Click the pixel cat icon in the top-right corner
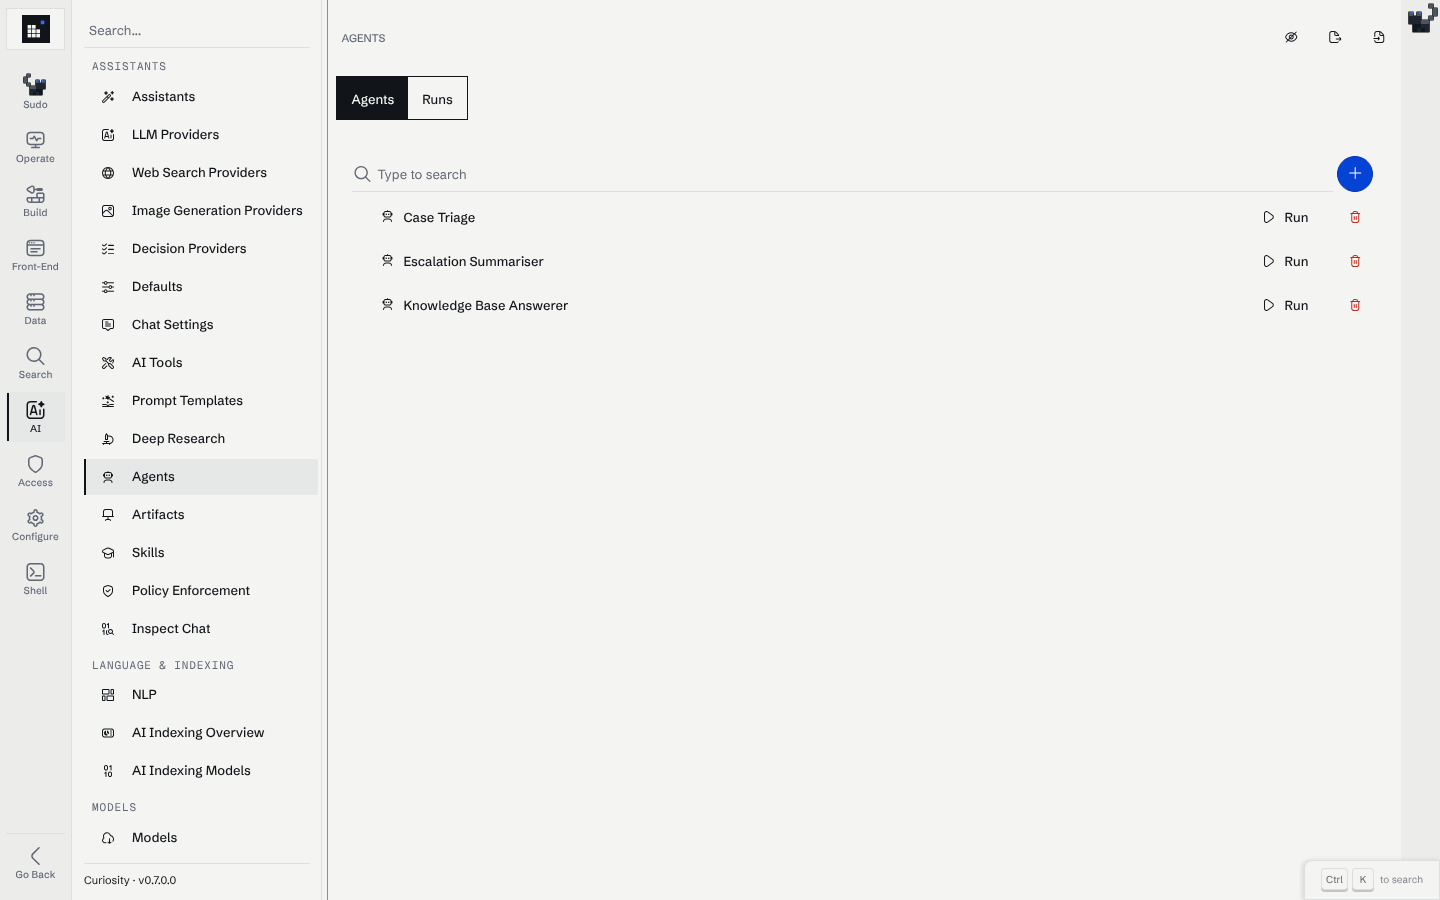This screenshot has height=900, width=1440. pyautogui.click(x=1421, y=19)
